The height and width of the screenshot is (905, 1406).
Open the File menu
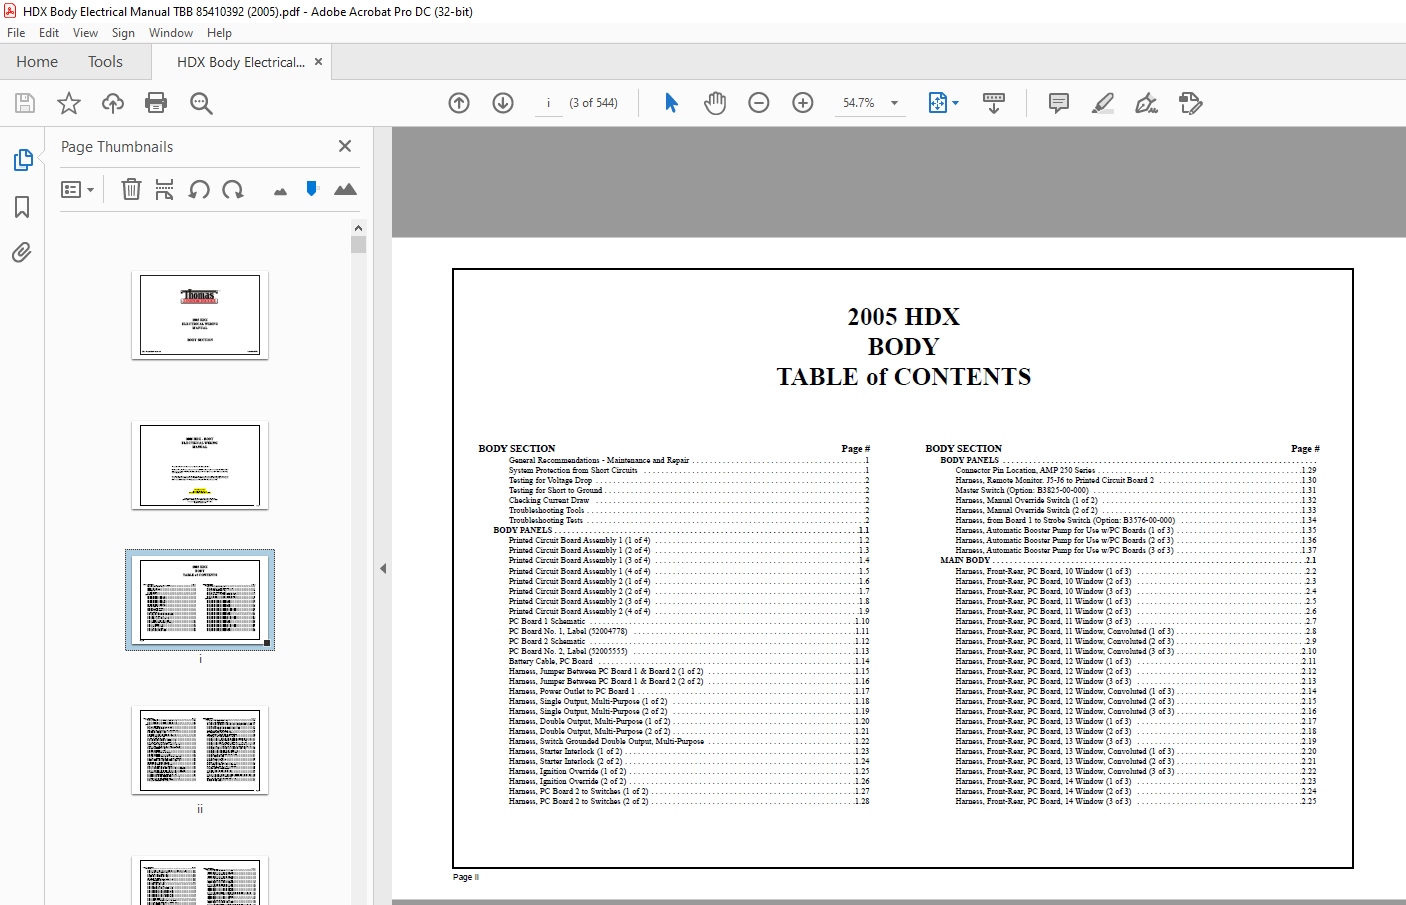[16, 33]
